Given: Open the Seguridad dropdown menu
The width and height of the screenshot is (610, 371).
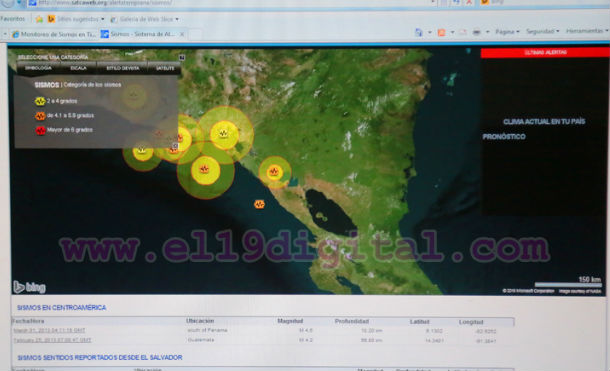Looking at the screenshot, I should [542, 31].
